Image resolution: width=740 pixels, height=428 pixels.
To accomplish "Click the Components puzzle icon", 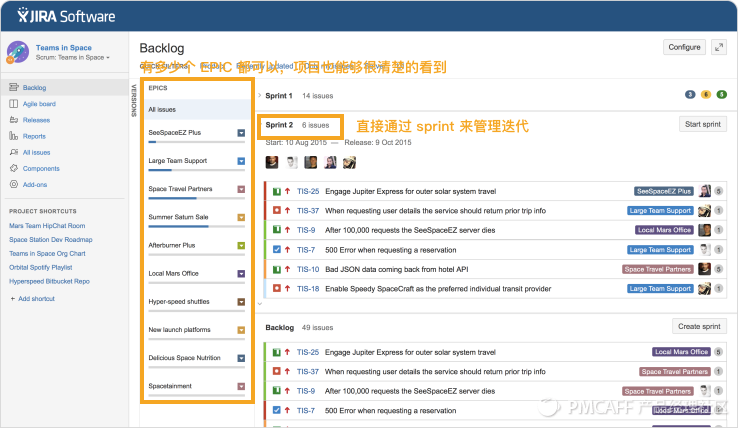I will pyautogui.click(x=14, y=168).
